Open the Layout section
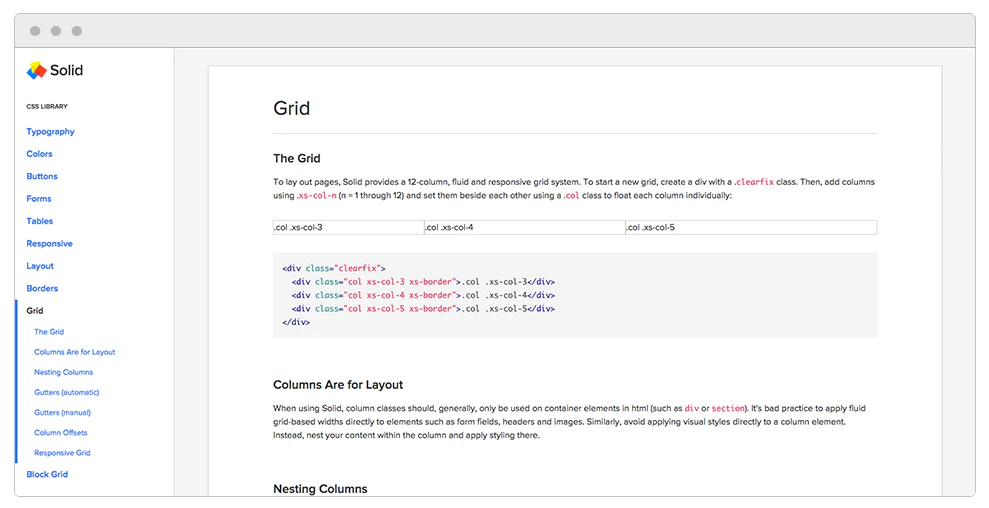The height and width of the screenshot is (508, 989). (x=40, y=266)
